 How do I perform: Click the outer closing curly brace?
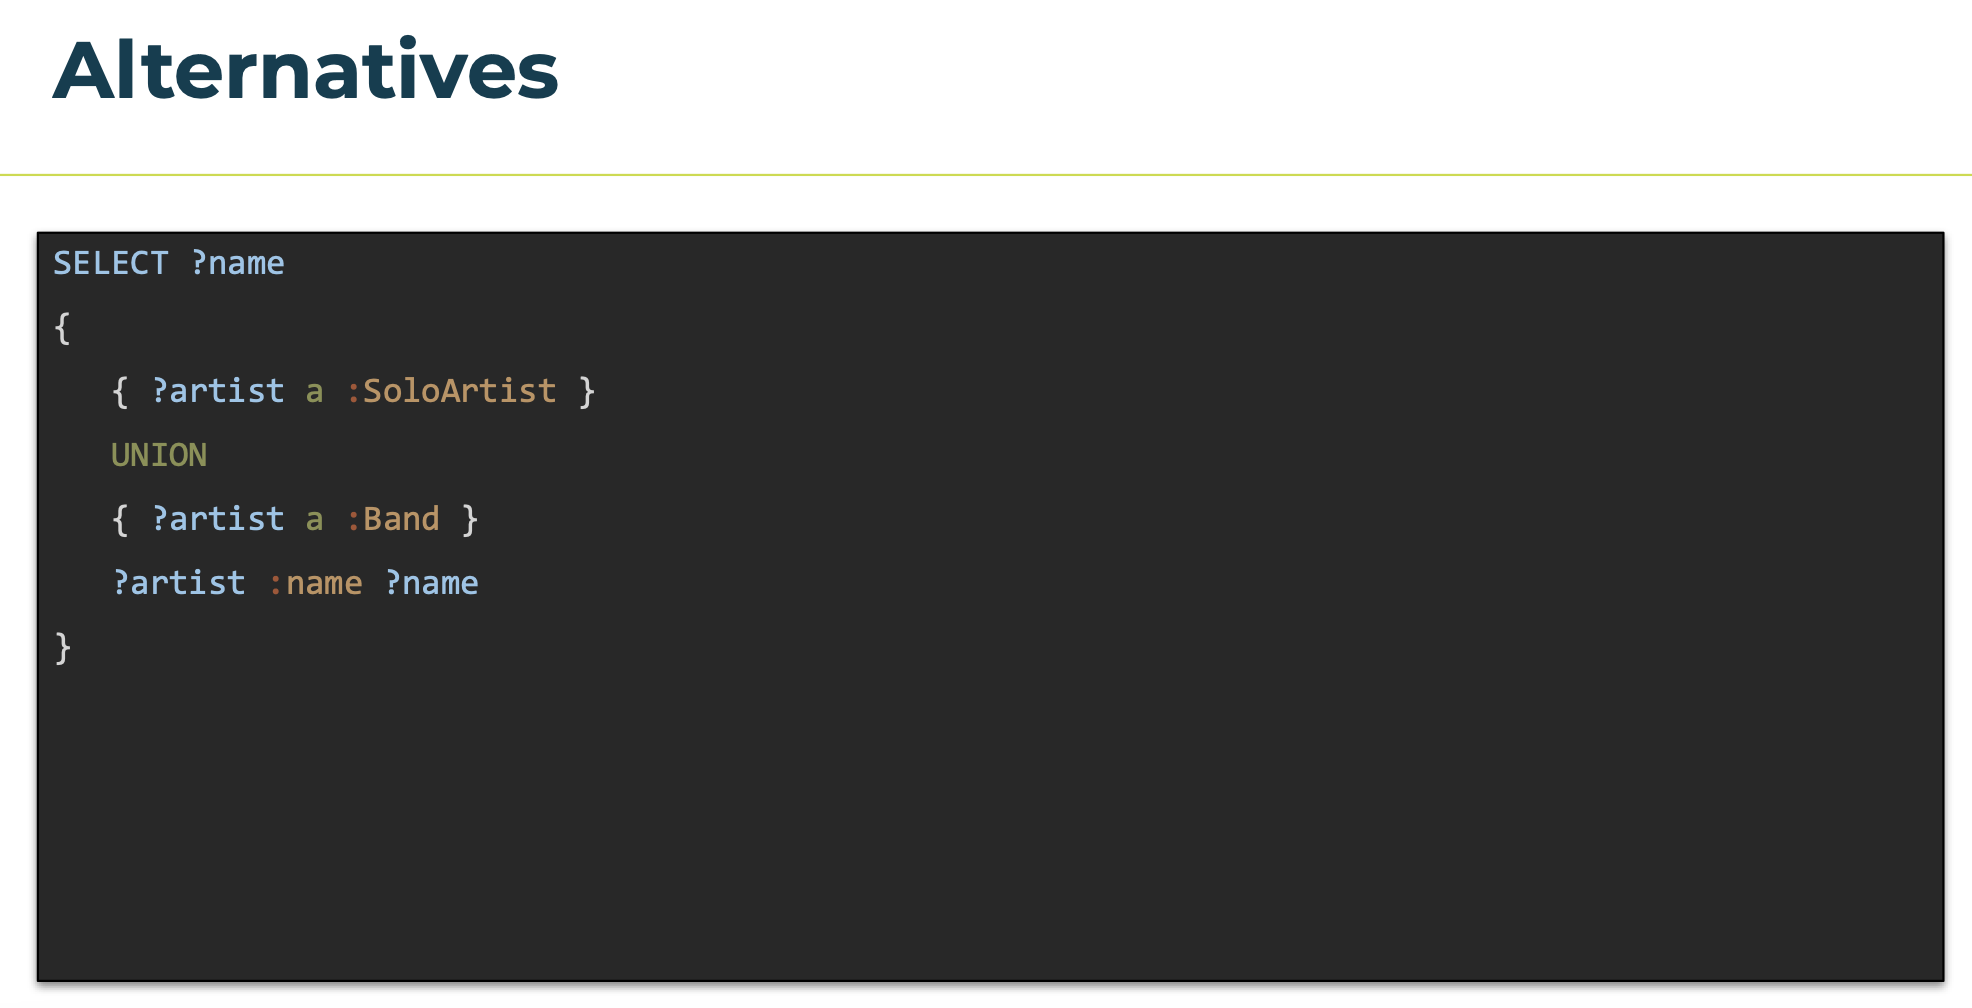[x=62, y=648]
